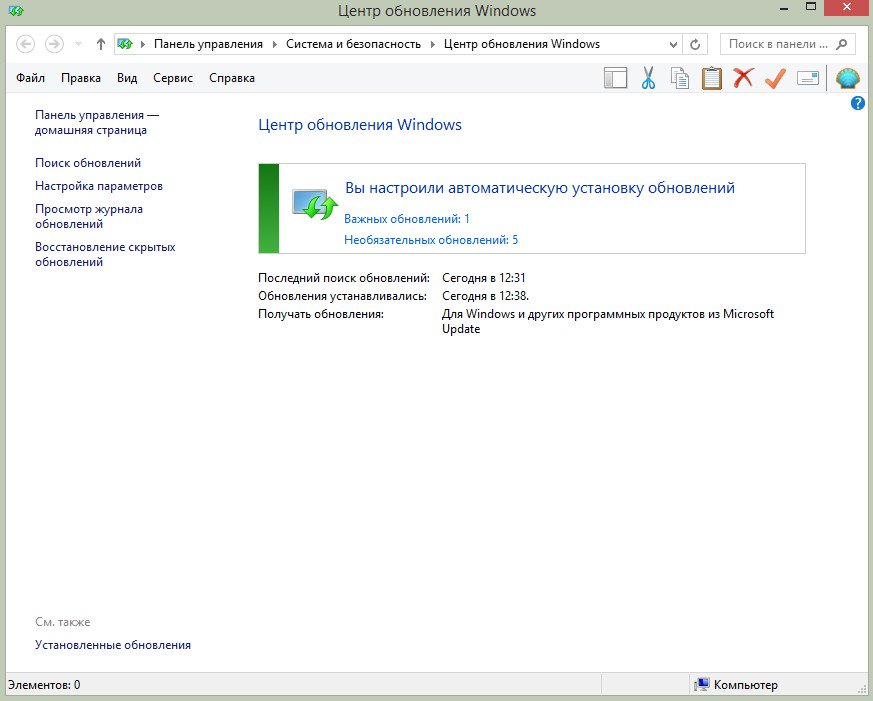Screen dimensions: 873x701
Task: Click the scissors Cut toolbar icon
Action: [x=648, y=78]
